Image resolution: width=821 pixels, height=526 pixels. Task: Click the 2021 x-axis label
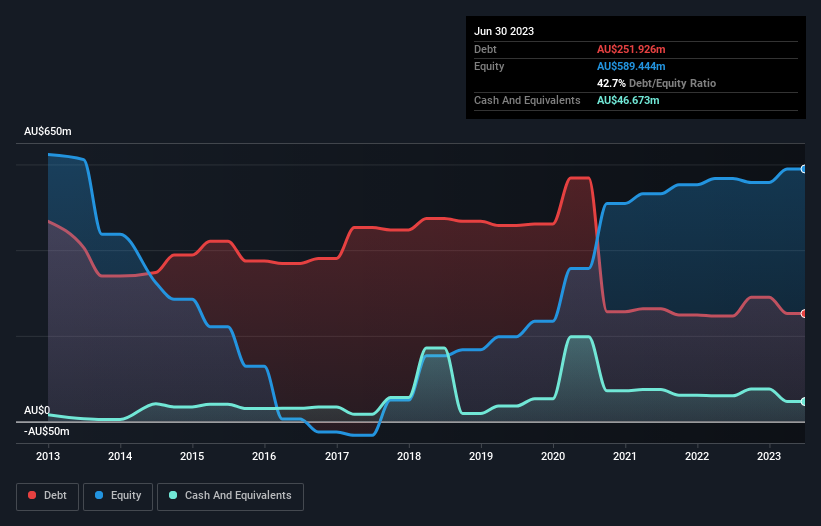(625, 456)
